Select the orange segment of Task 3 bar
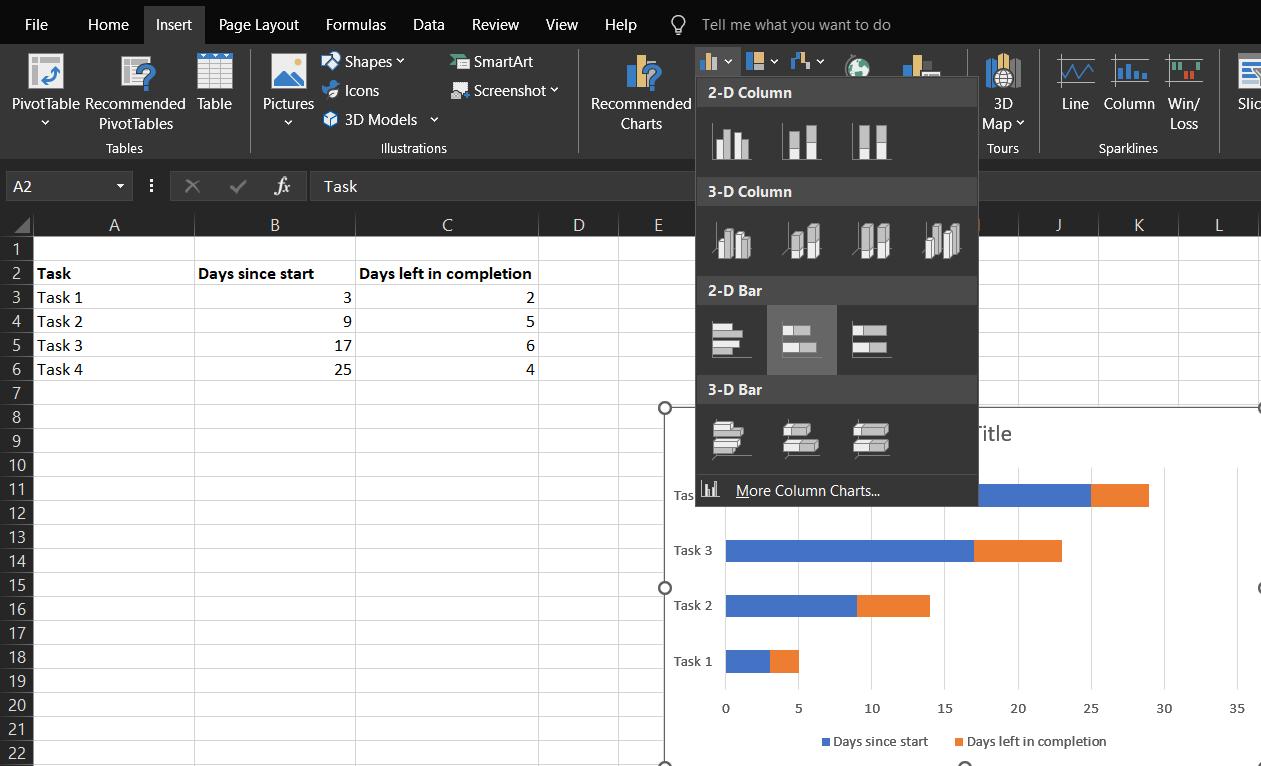The height and width of the screenshot is (766, 1261). (x=1018, y=550)
